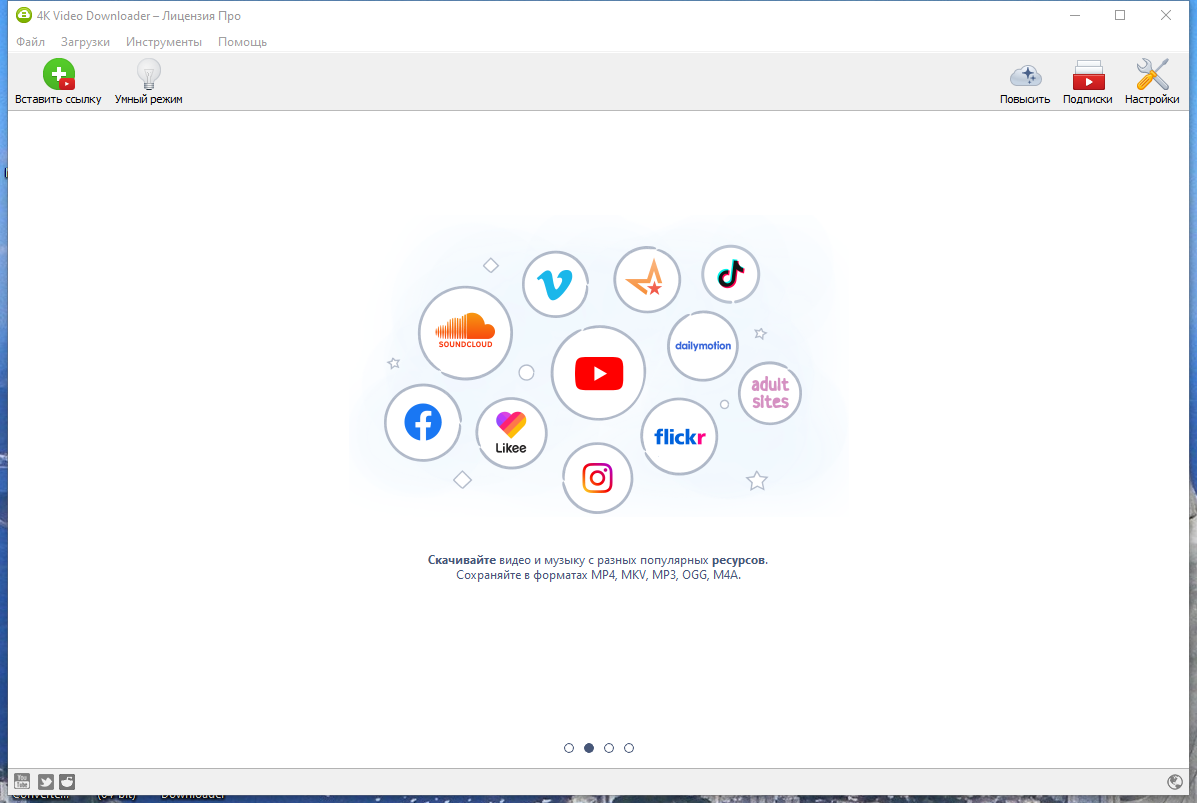
Task: Click the SoundCloud logo bubble
Action: click(465, 333)
